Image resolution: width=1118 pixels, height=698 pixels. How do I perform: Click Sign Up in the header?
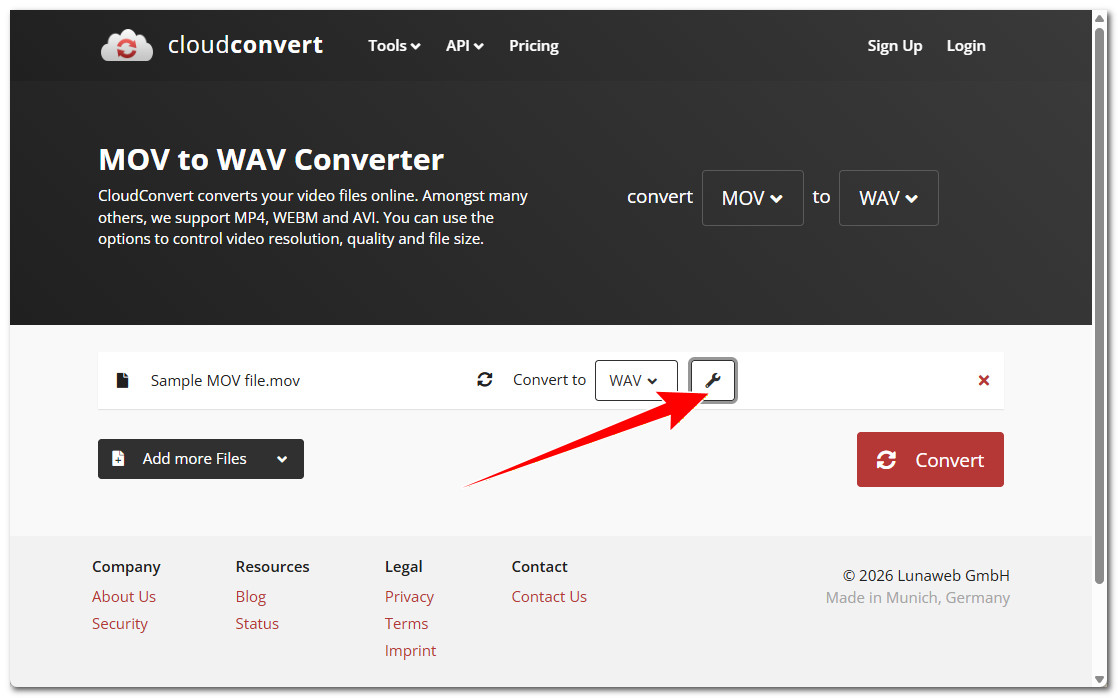point(894,46)
